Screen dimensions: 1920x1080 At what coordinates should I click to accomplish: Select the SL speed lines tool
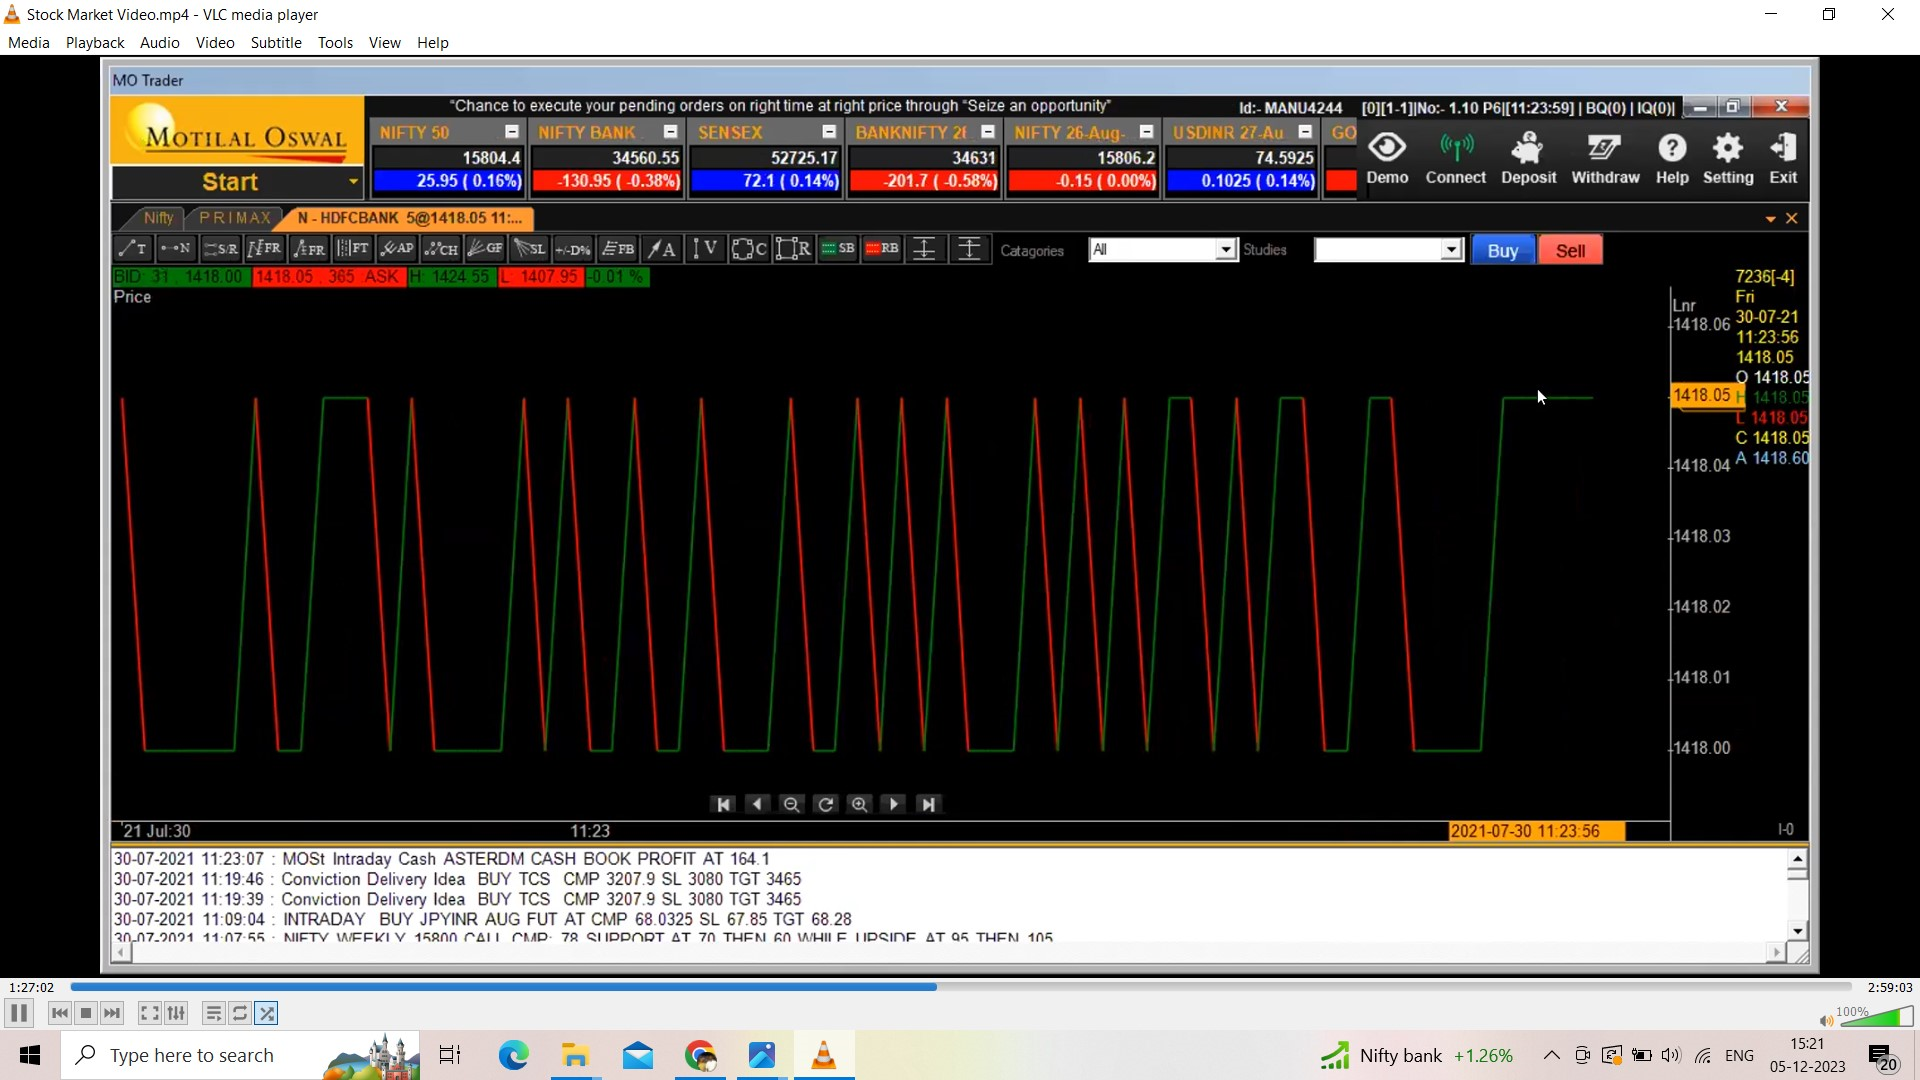pyautogui.click(x=529, y=249)
